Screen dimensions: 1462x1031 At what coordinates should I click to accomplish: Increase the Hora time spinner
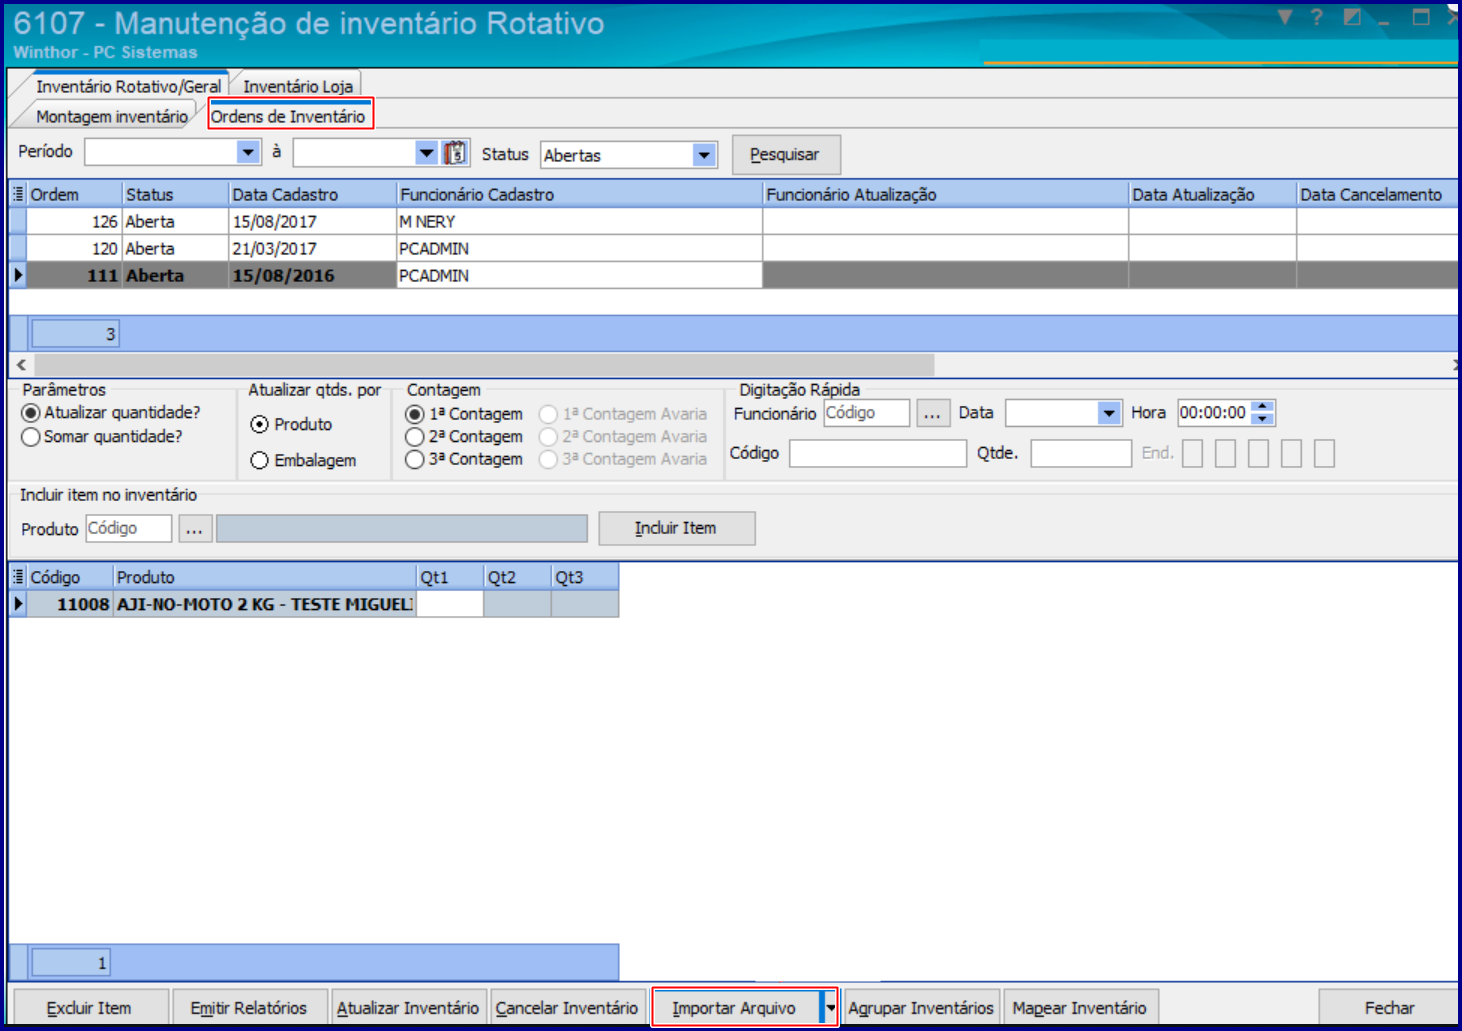(x=1264, y=406)
